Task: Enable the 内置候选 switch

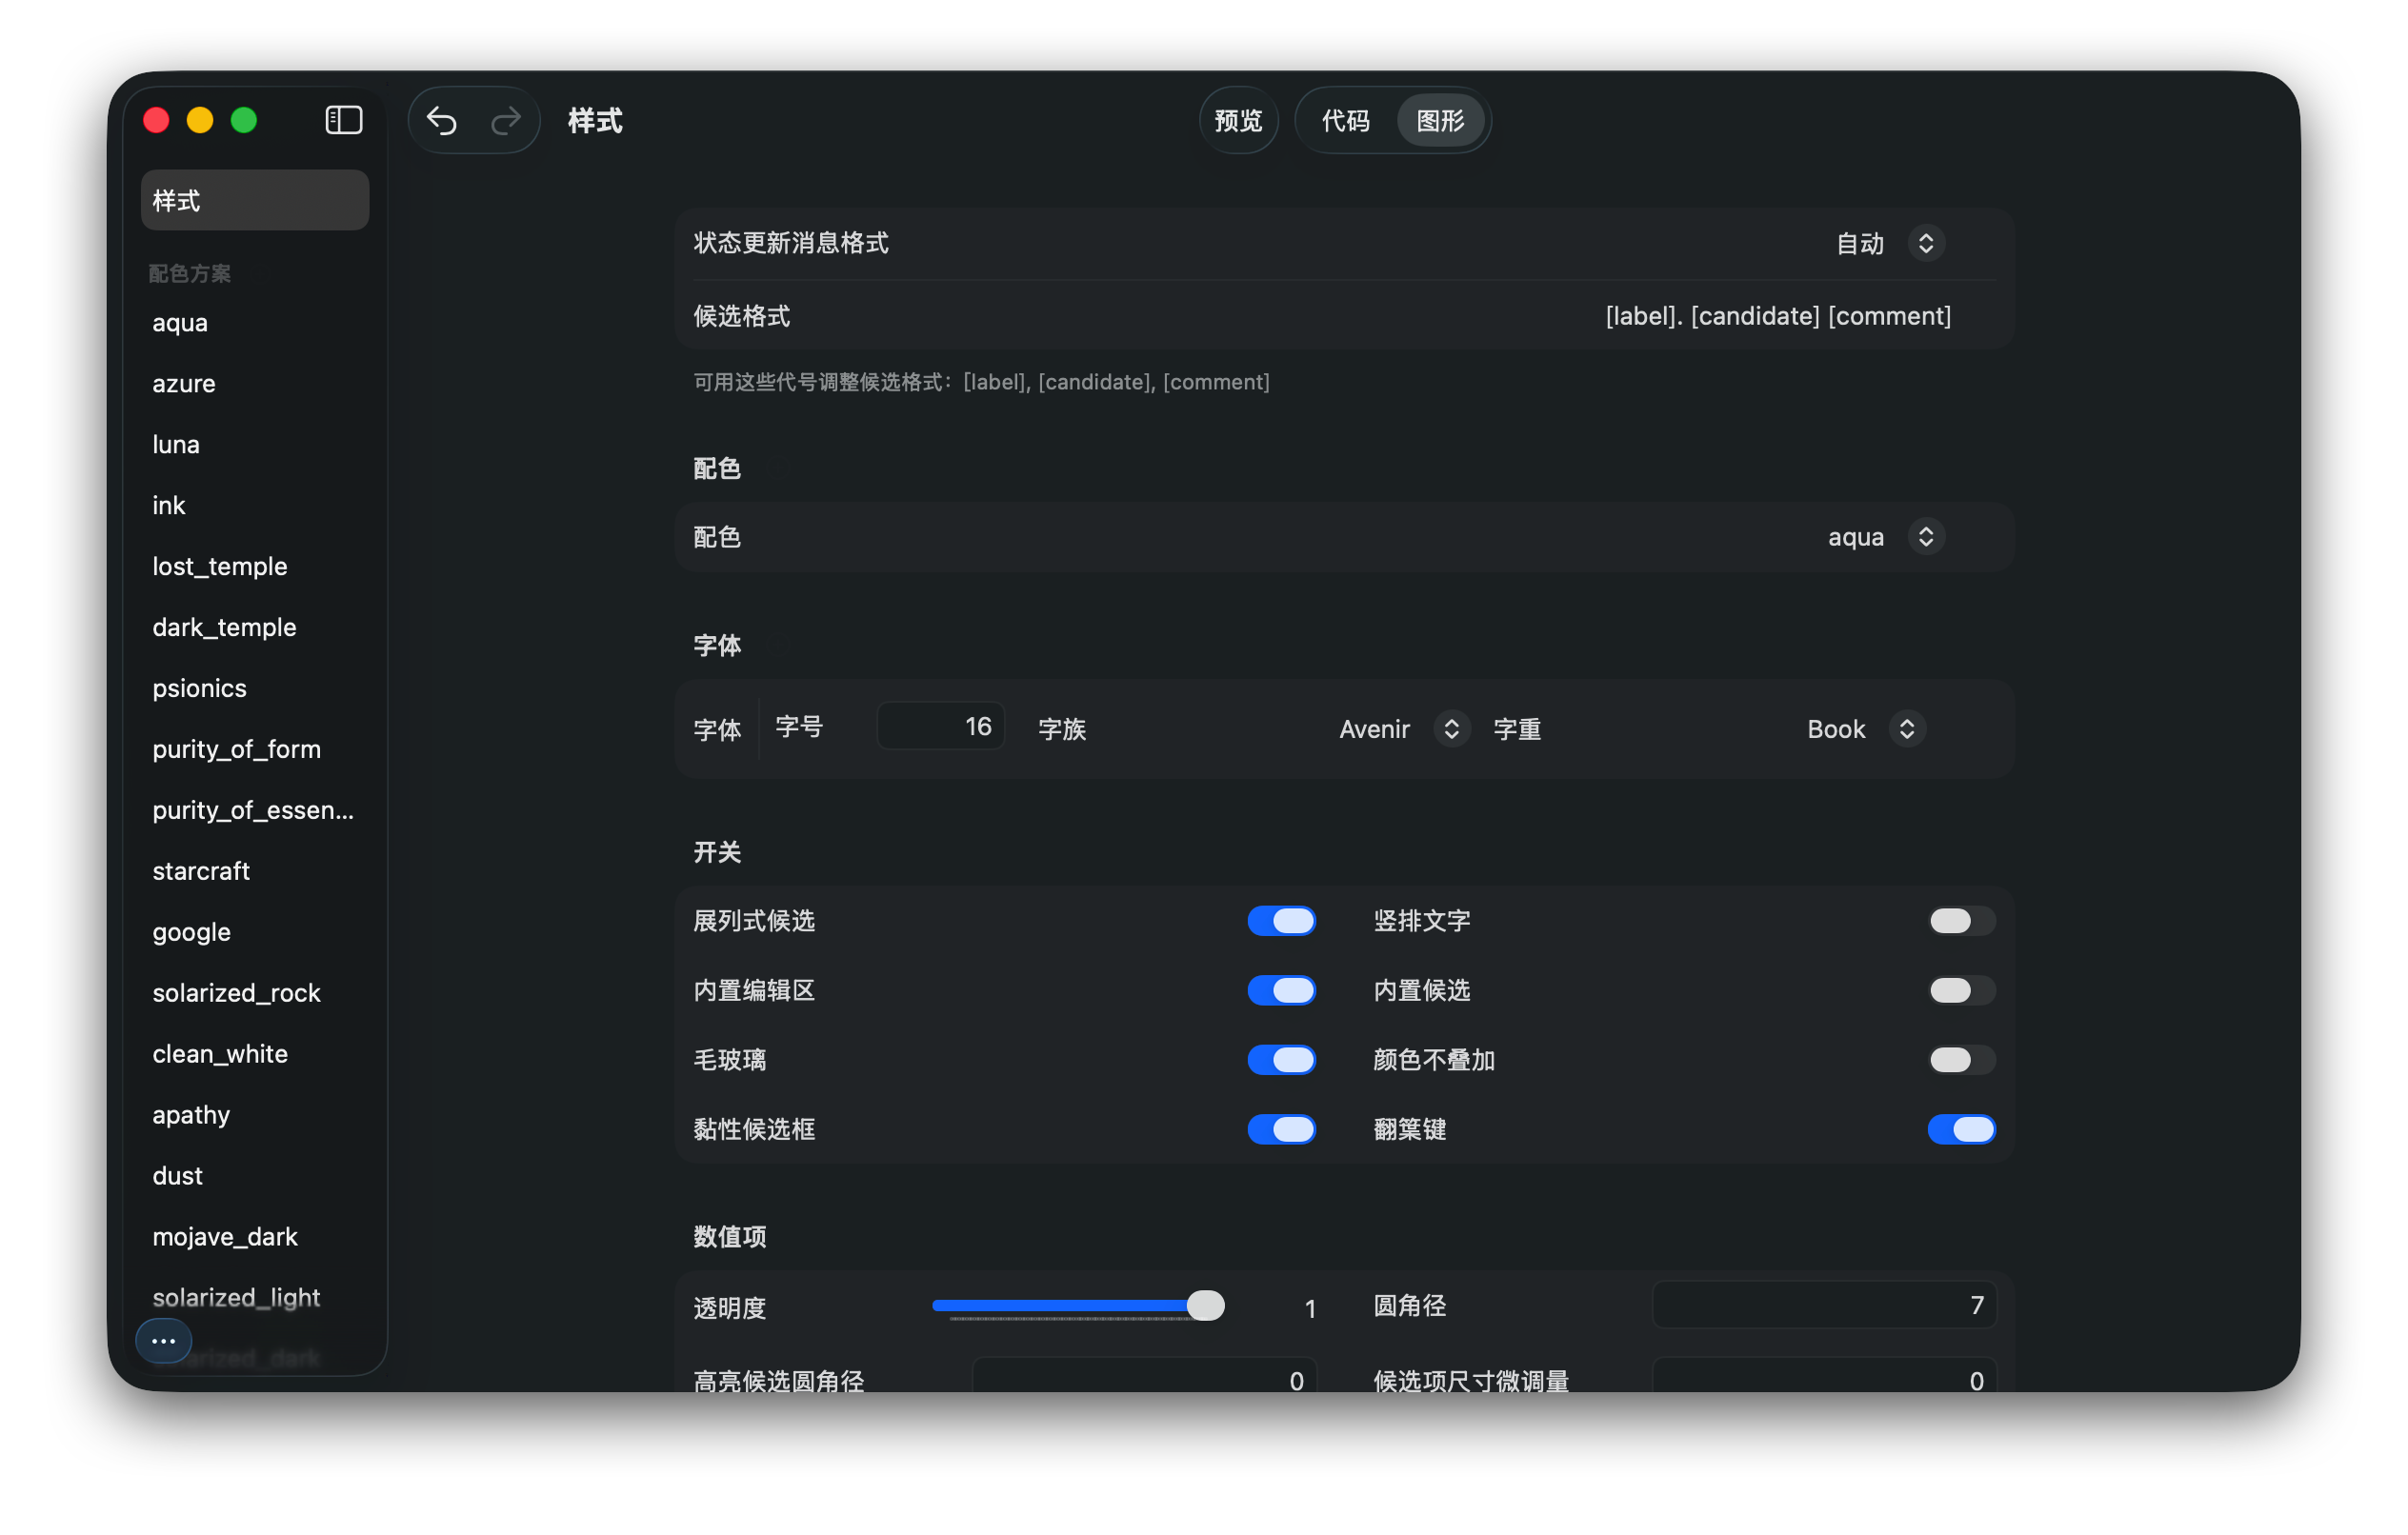Action: point(1961,990)
